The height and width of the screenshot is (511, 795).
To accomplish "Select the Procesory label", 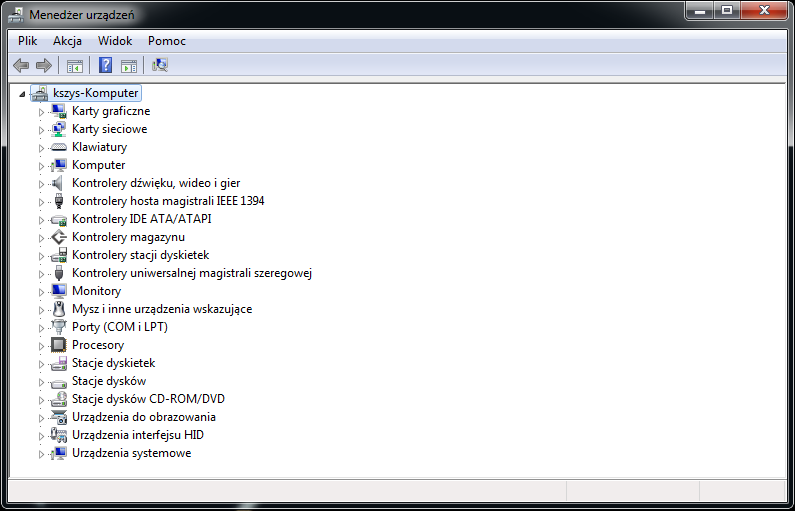I will click(x=98, y=345).
